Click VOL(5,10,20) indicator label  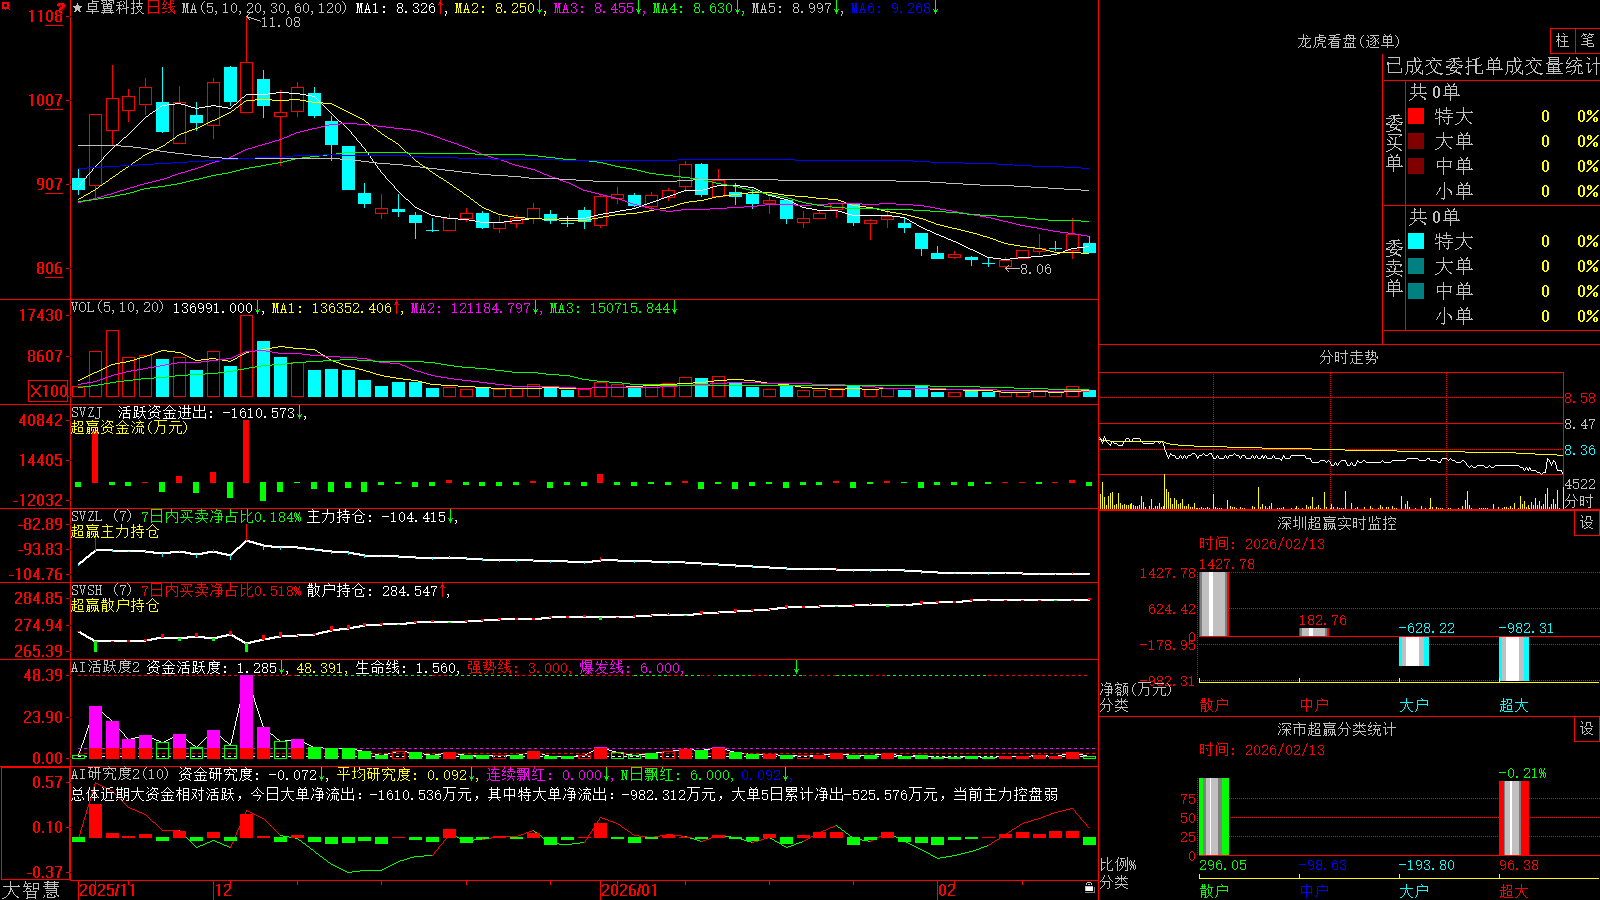point(117,307)
